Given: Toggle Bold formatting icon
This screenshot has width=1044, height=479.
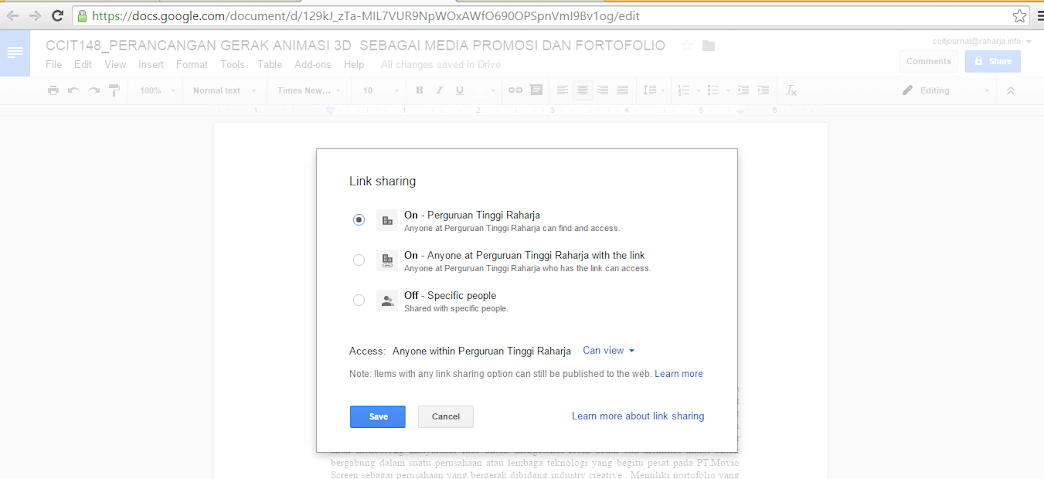Looking at the screenshot, I should coord(419,91).
